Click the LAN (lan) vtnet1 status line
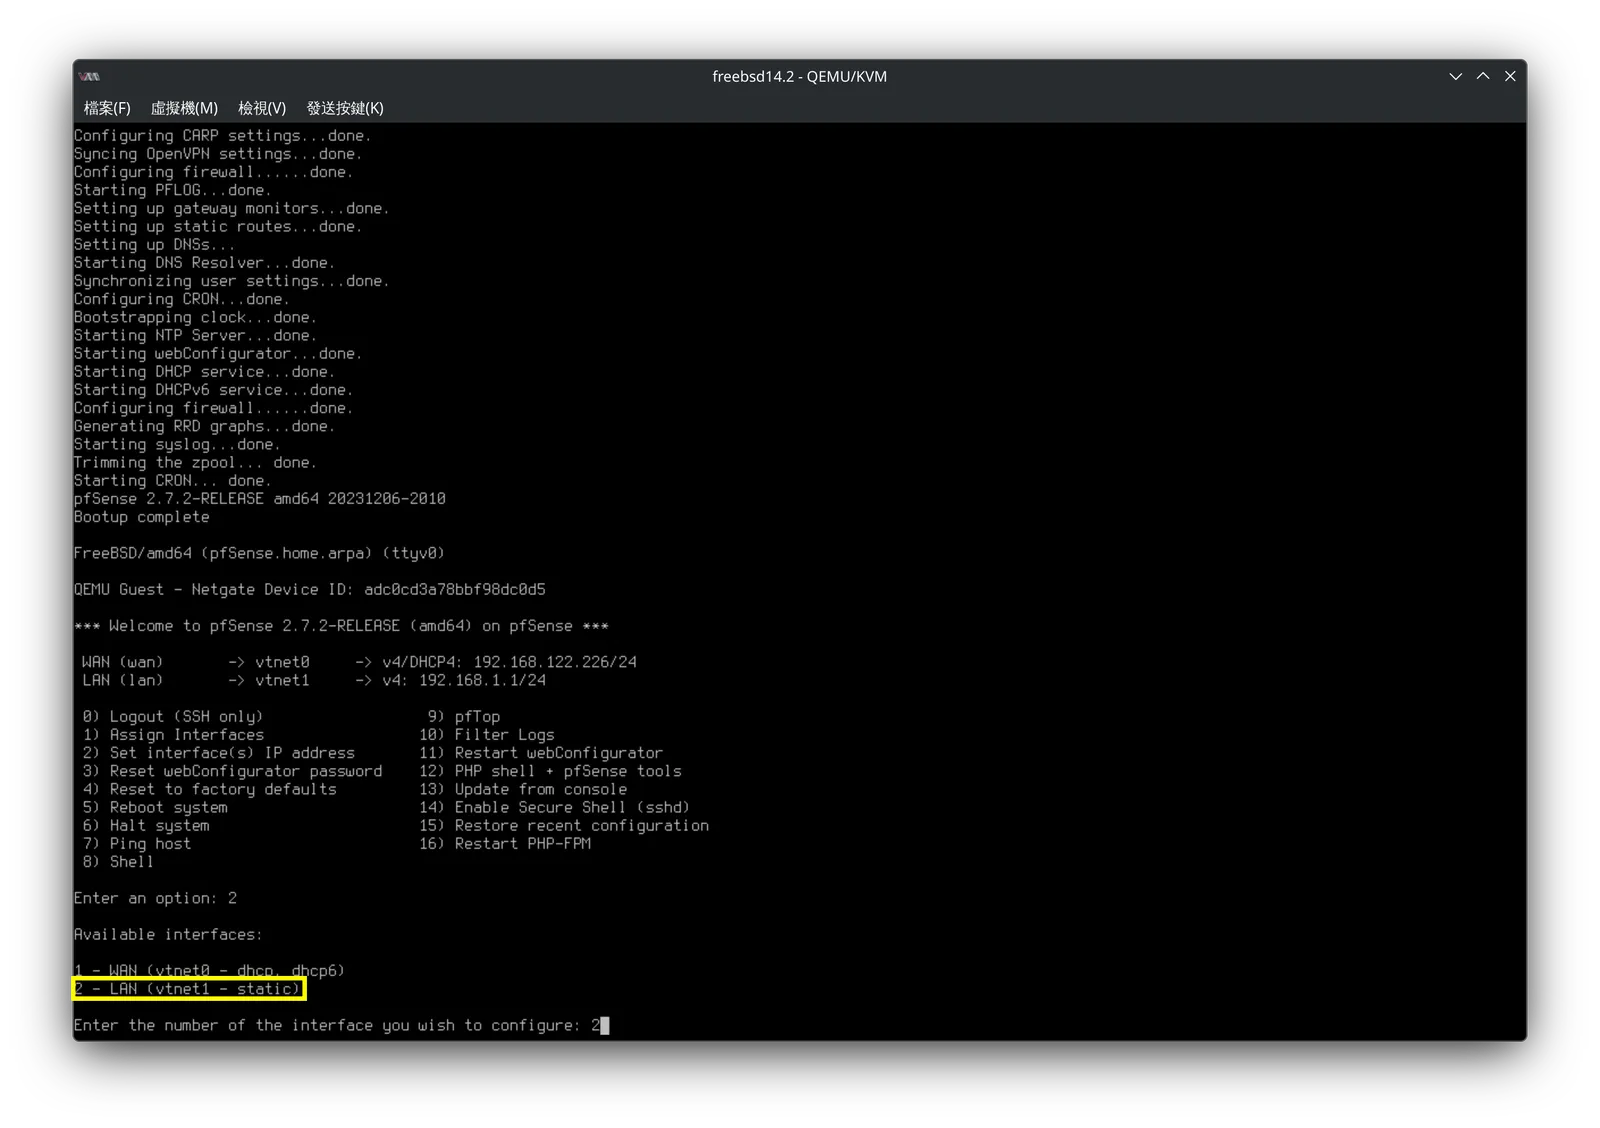The width and height of the screenshot is (1600, 1128). [x=314, y=680]
